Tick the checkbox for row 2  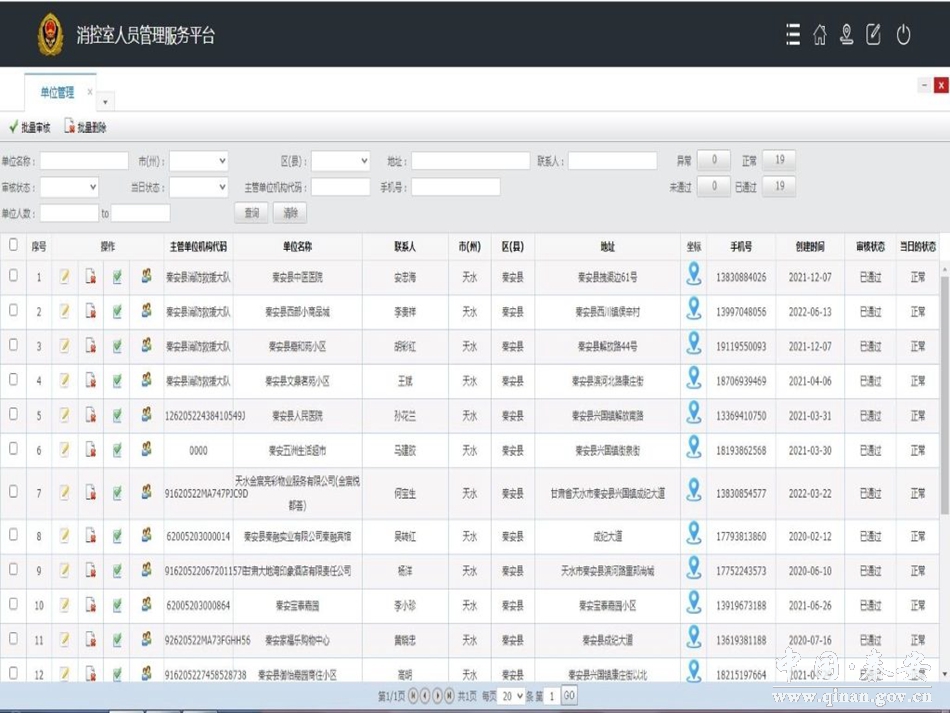point(13,310)
